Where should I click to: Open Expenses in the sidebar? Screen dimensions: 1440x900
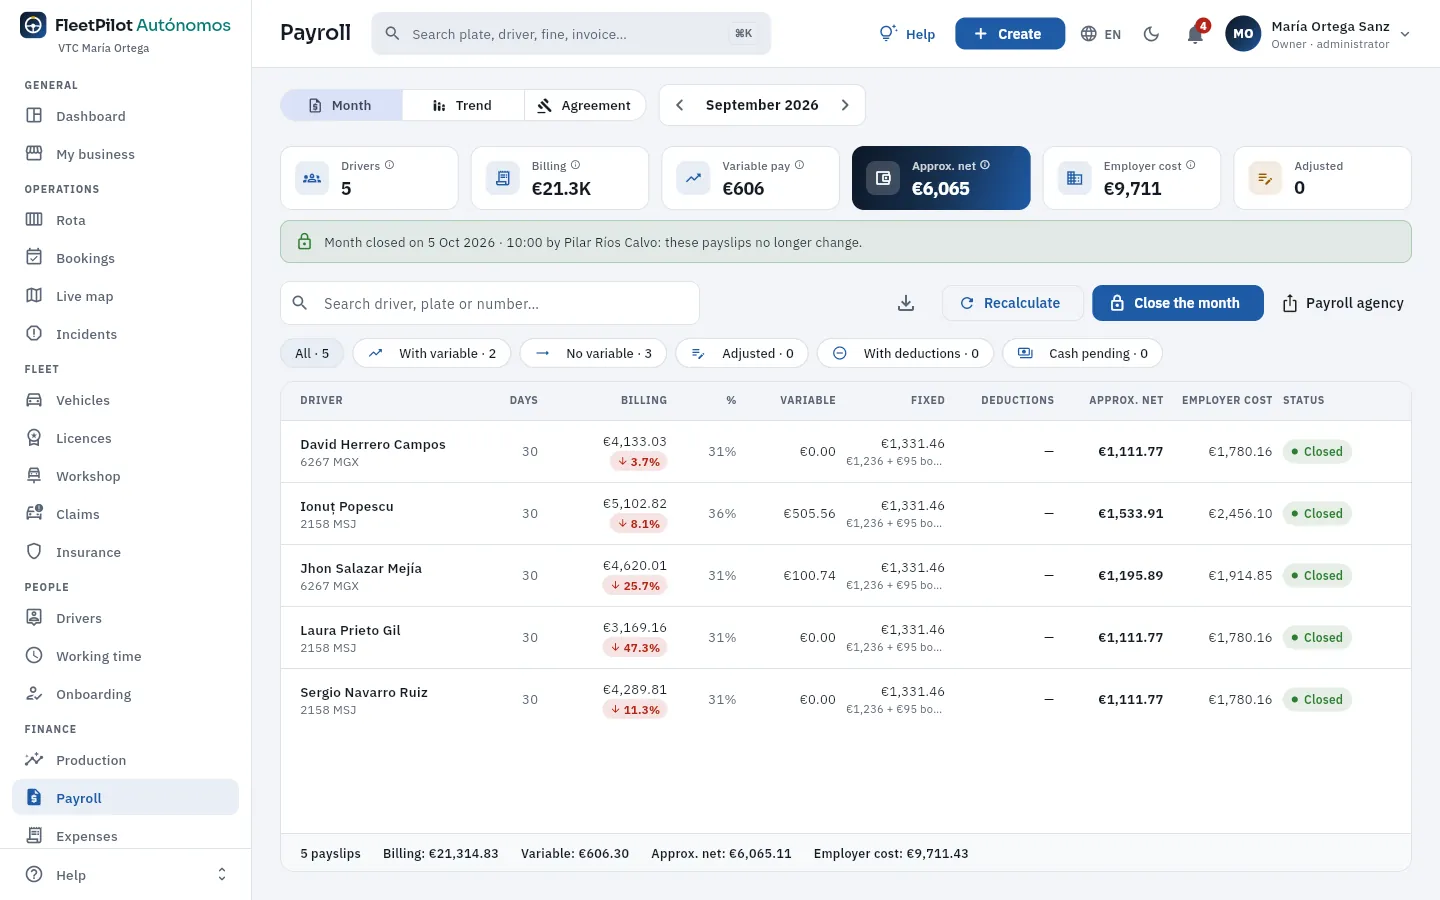[126, 836]
